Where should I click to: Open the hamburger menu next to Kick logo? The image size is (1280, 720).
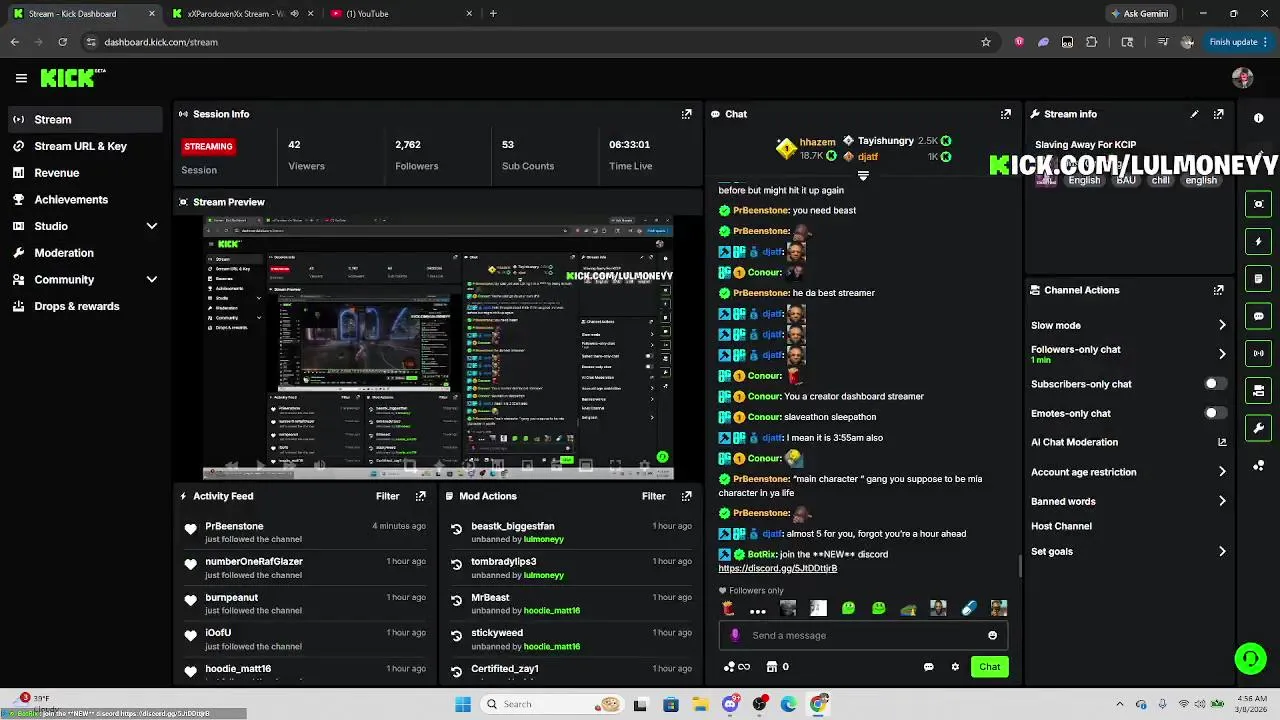(21, 78)
